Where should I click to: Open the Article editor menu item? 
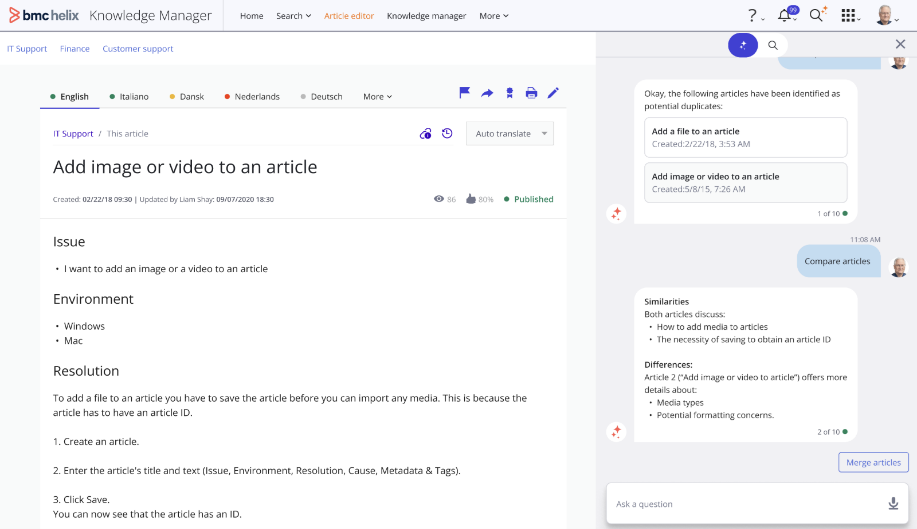coord(349,16)
